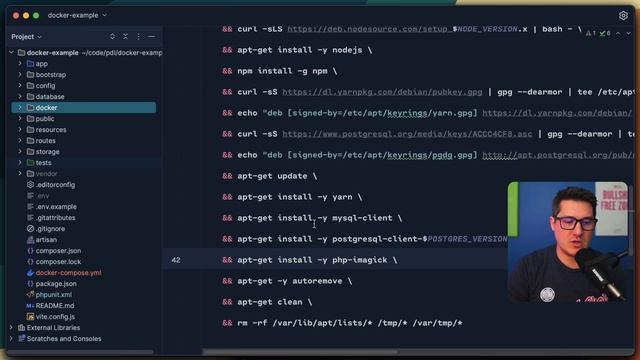Go to next highlighted problem arrow
640x360 pixels.
click(x=629, y=33)
